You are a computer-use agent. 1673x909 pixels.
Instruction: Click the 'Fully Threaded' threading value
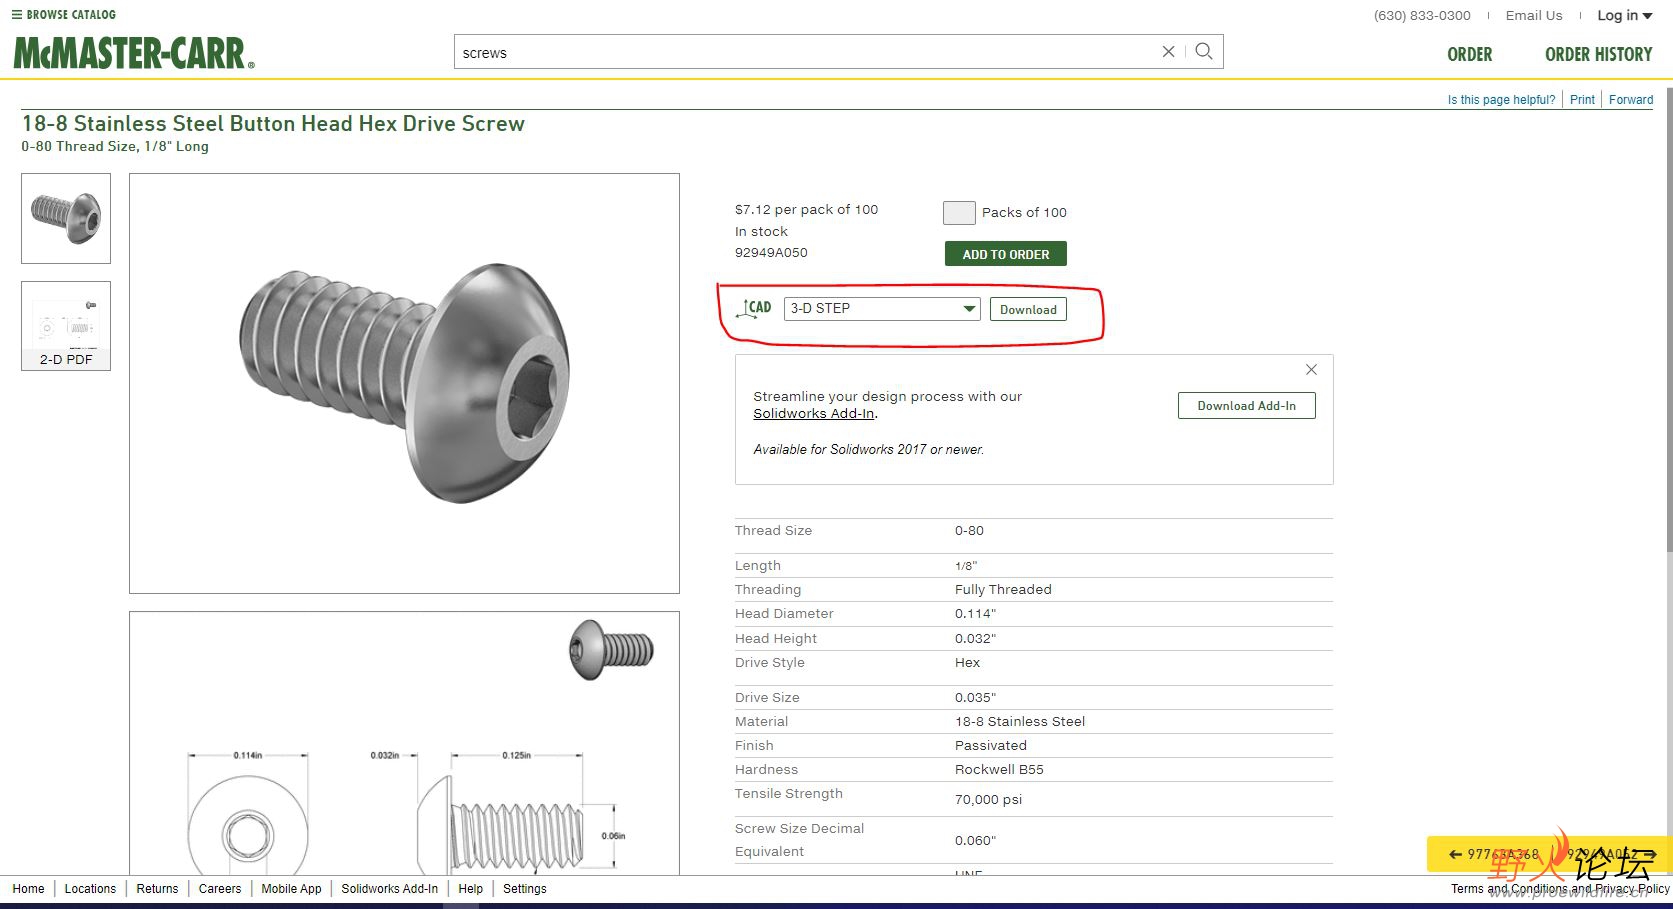coord(1003,590)
